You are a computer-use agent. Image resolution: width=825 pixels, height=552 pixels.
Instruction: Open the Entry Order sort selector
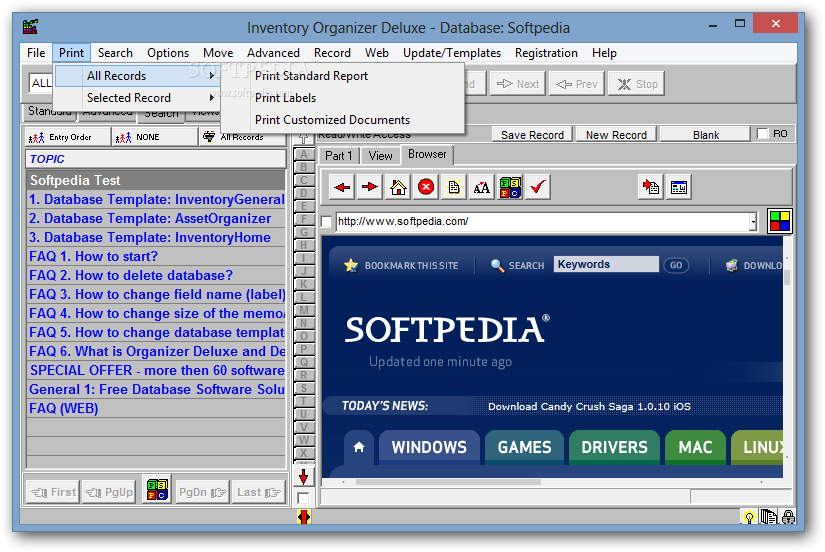pos(67,137)
